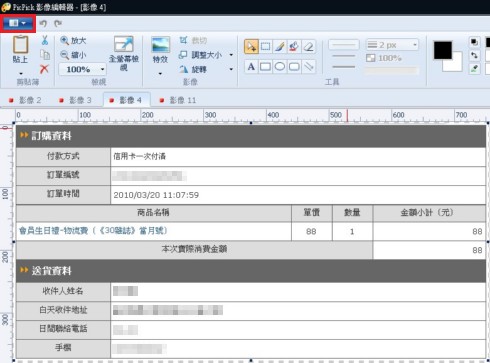490x363 pixels.
Task: Expand the 貼上 paste dropdown arrow
Action: pos(21,73)
